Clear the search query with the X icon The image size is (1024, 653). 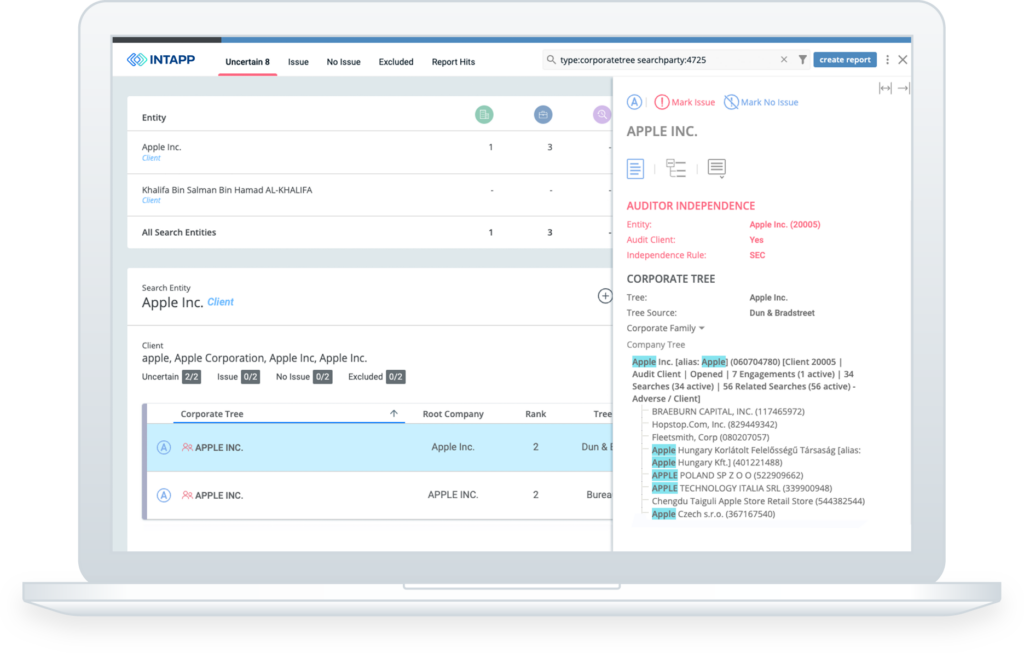click(x=784, y=59)
